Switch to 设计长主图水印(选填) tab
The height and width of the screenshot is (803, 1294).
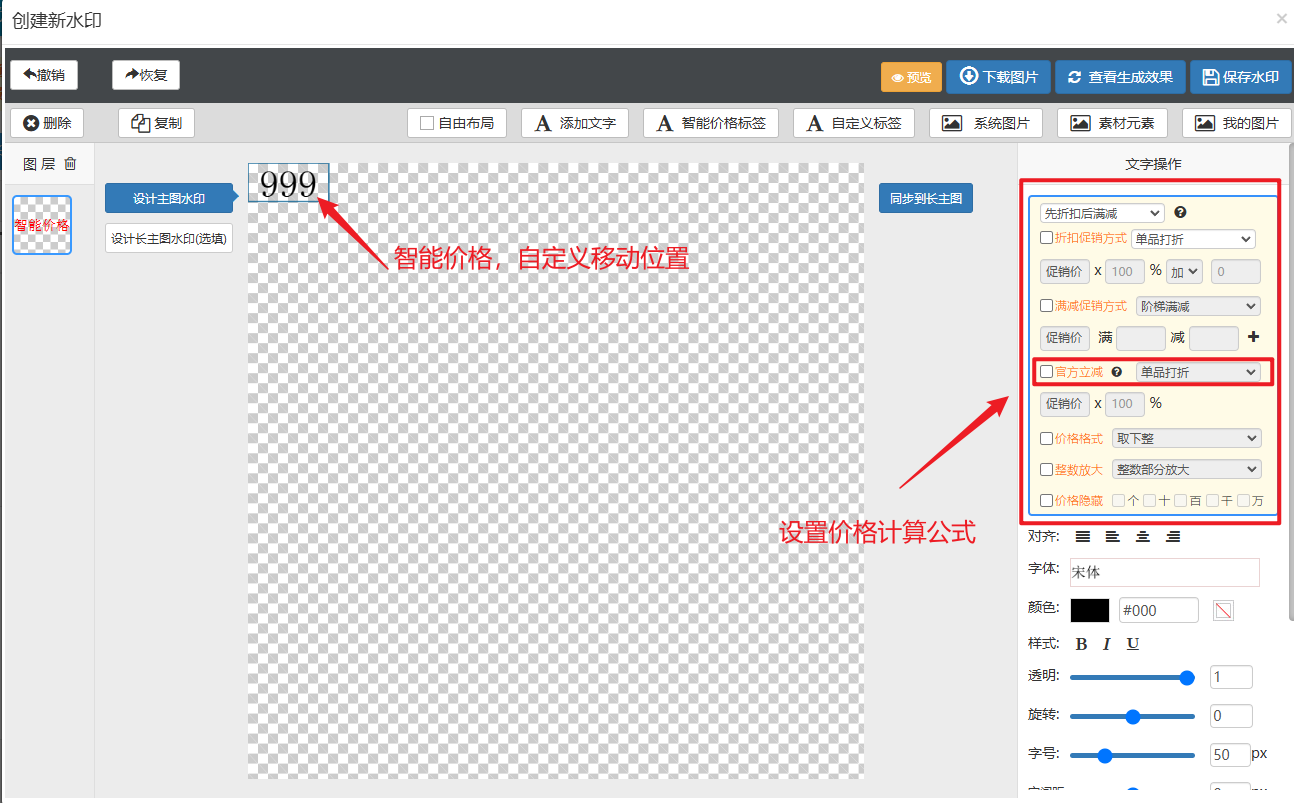[169, 239]
